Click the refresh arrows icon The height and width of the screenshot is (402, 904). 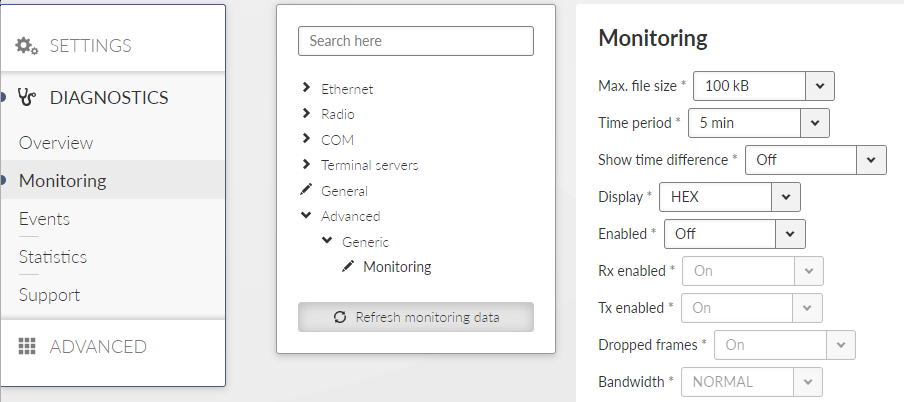tap(340, 317)
